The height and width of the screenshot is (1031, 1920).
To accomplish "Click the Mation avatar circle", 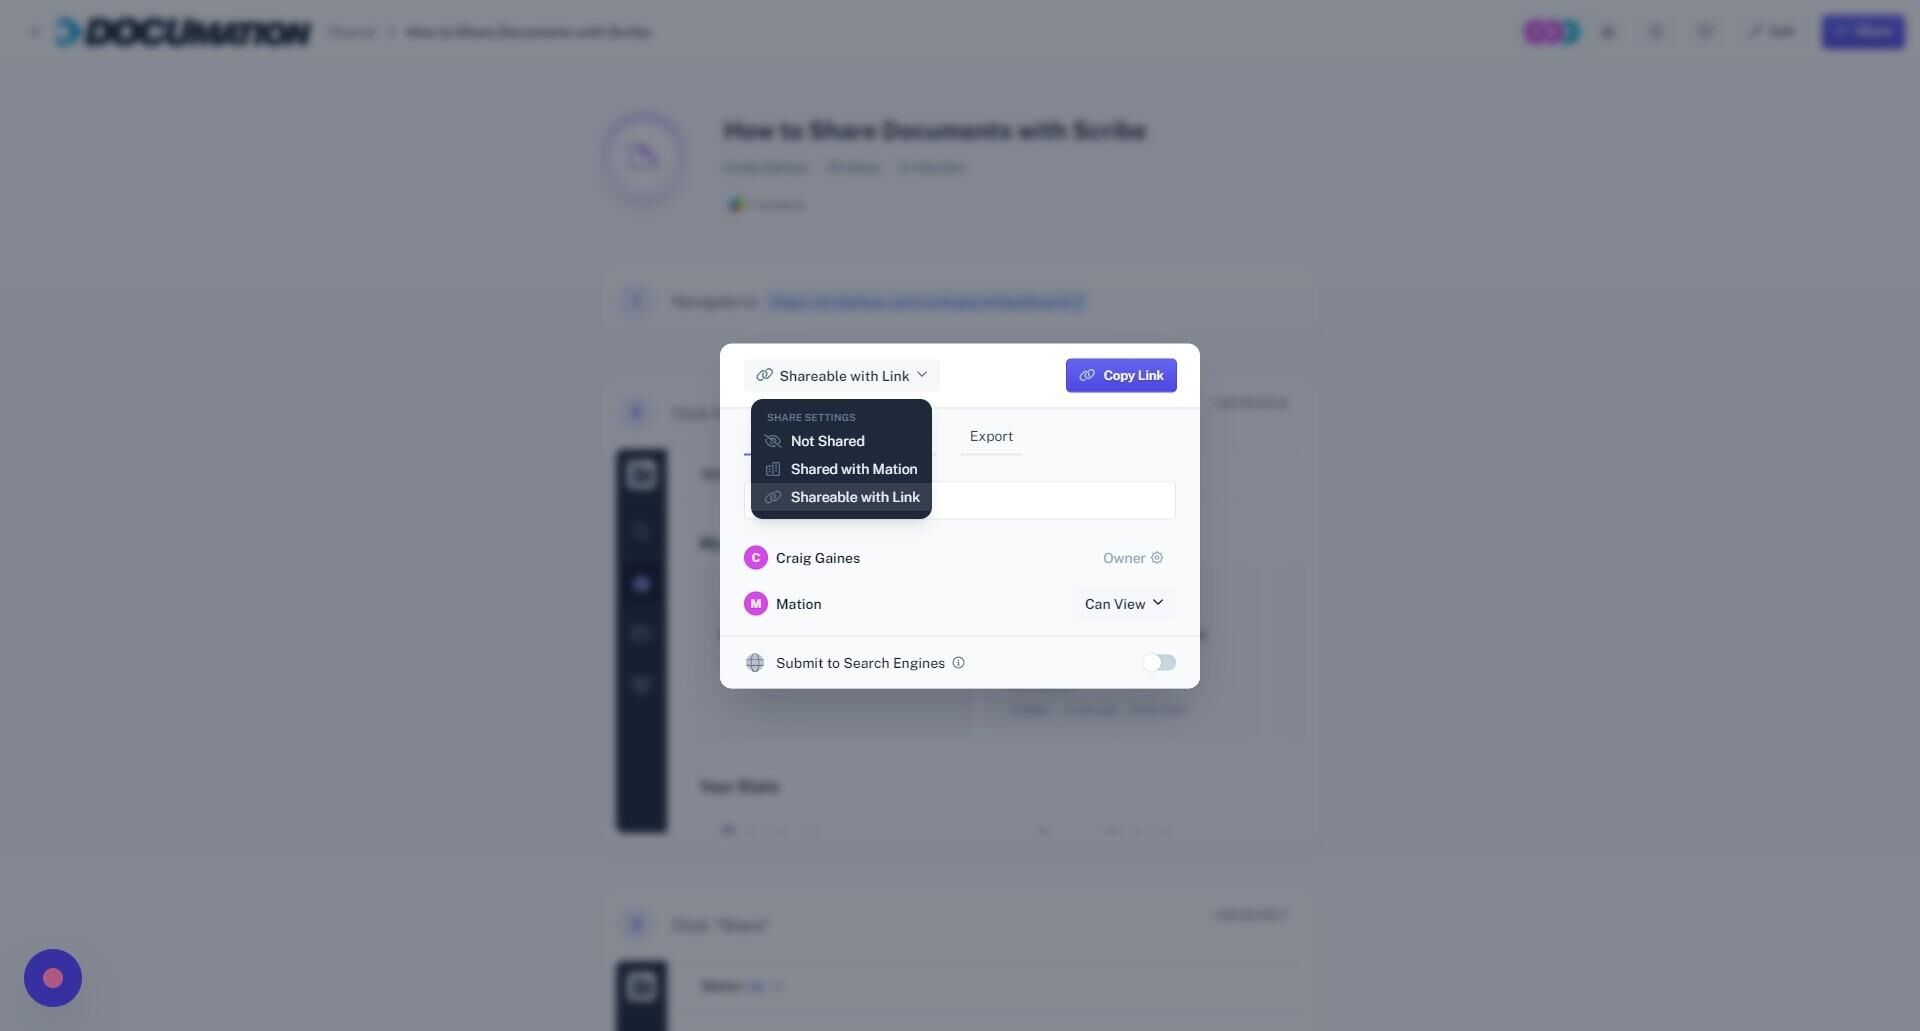I will [756, 604].
